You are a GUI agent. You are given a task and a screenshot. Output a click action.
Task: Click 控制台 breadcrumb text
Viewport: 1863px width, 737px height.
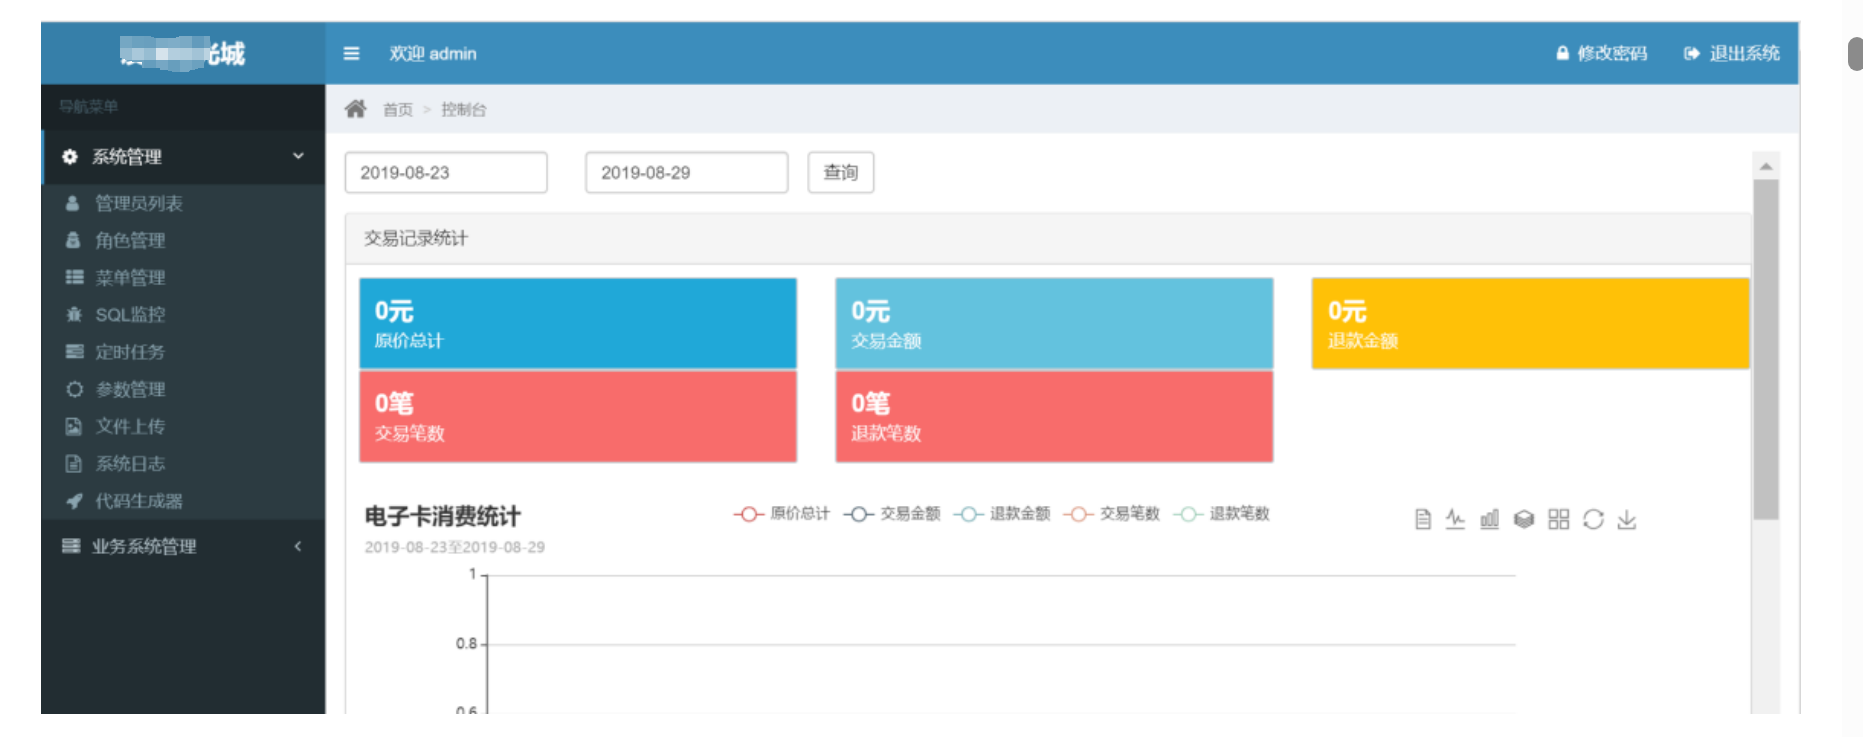(464, 109)
